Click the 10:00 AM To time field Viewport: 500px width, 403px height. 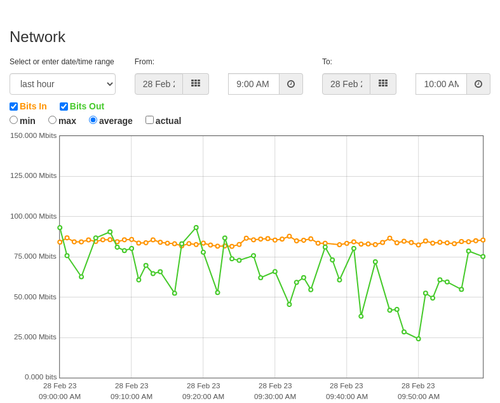441,84
